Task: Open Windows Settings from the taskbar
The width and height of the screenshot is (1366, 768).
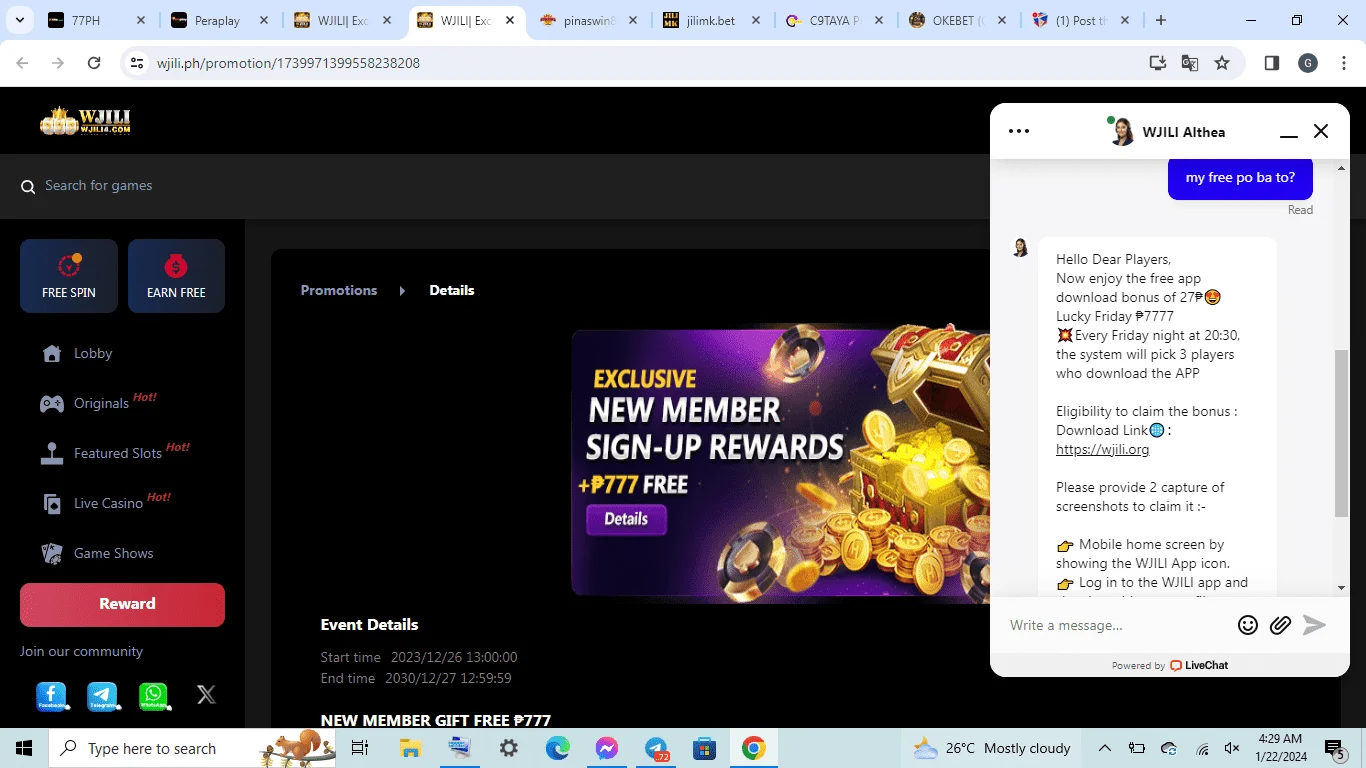Action: click(509, 748)
